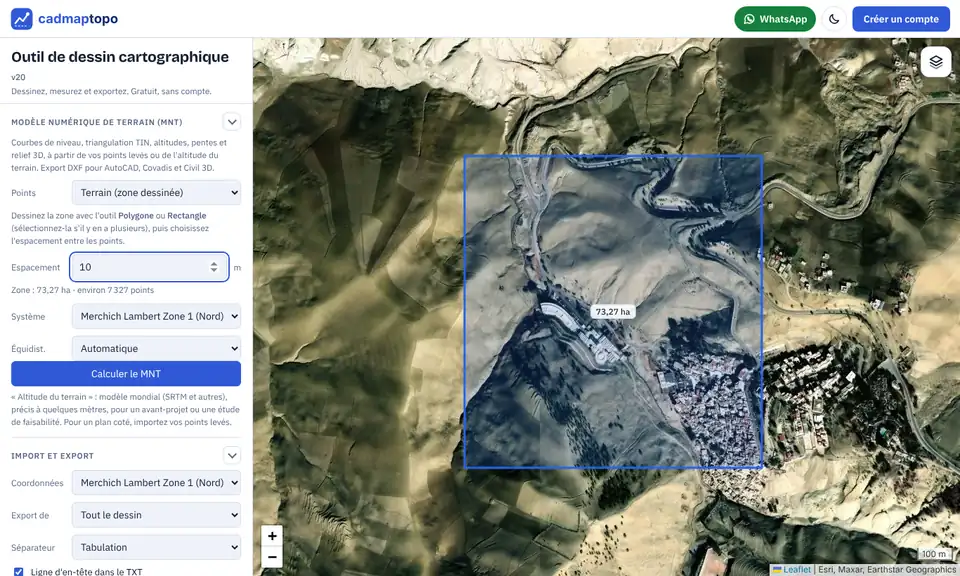Click the Polygone word in instructions
The width and height of the screenshot is (960, 576).
[136, 215]
